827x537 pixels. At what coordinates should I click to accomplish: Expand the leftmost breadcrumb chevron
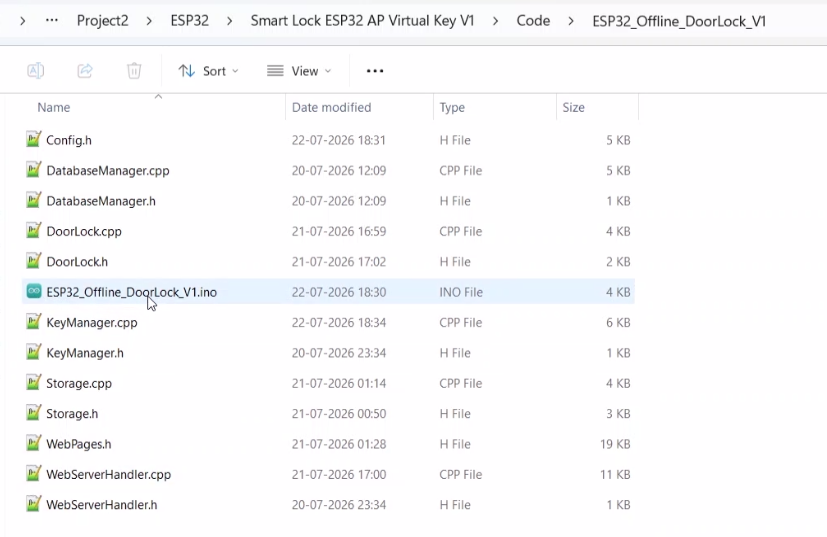click(22, 21)
